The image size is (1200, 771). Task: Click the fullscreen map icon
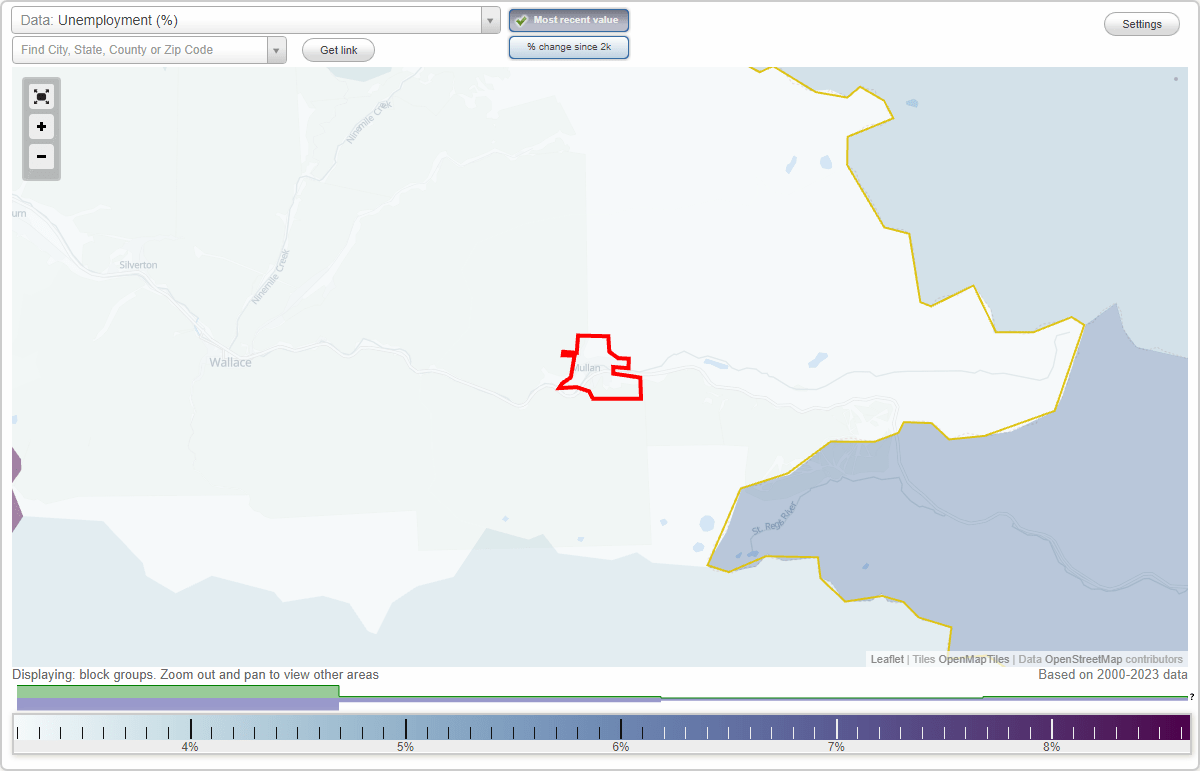coord(41,97)
